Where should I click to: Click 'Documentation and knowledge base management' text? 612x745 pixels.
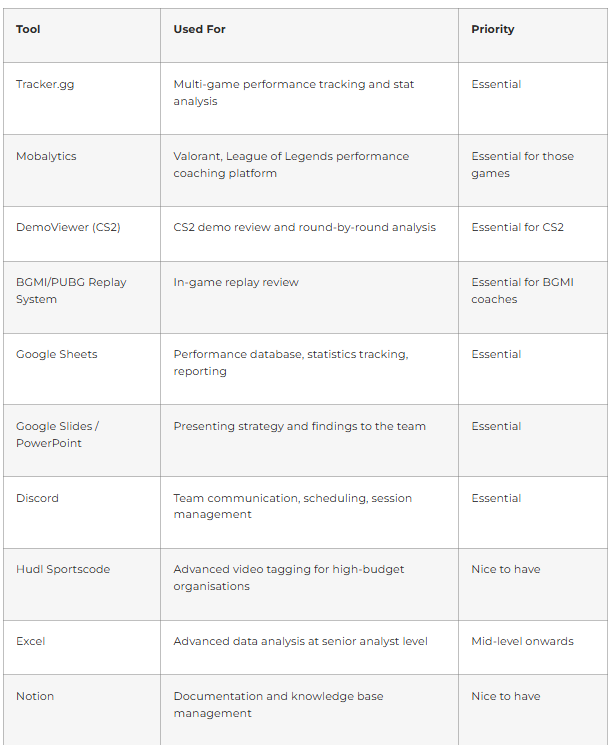278,705
